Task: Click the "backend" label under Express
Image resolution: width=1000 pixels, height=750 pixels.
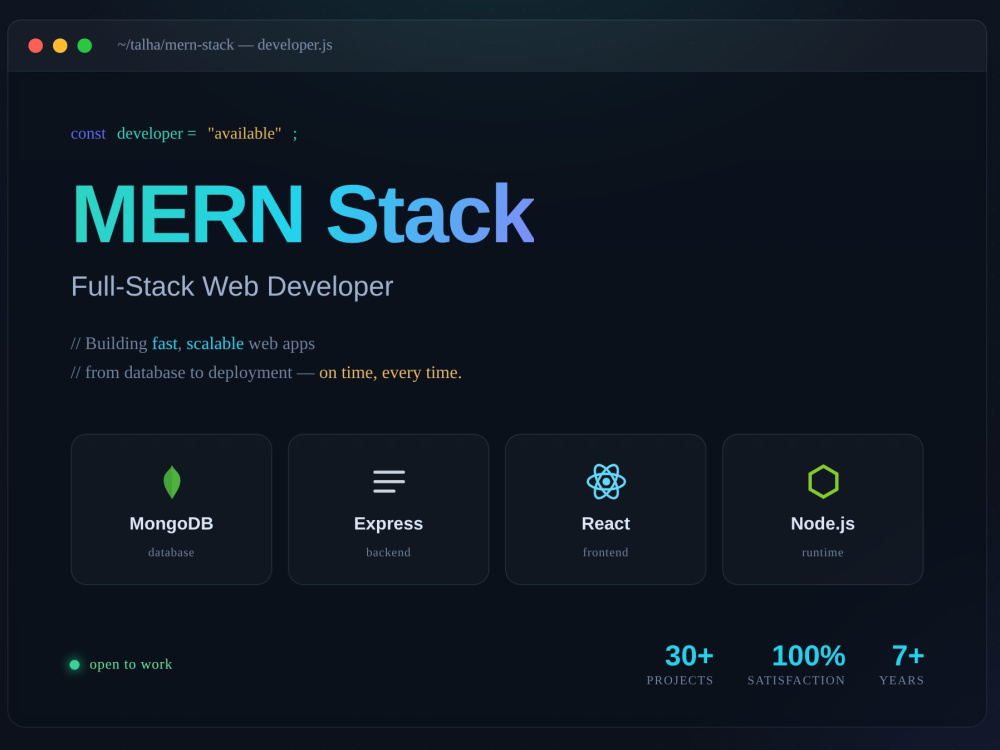Action: coord(388,552)
